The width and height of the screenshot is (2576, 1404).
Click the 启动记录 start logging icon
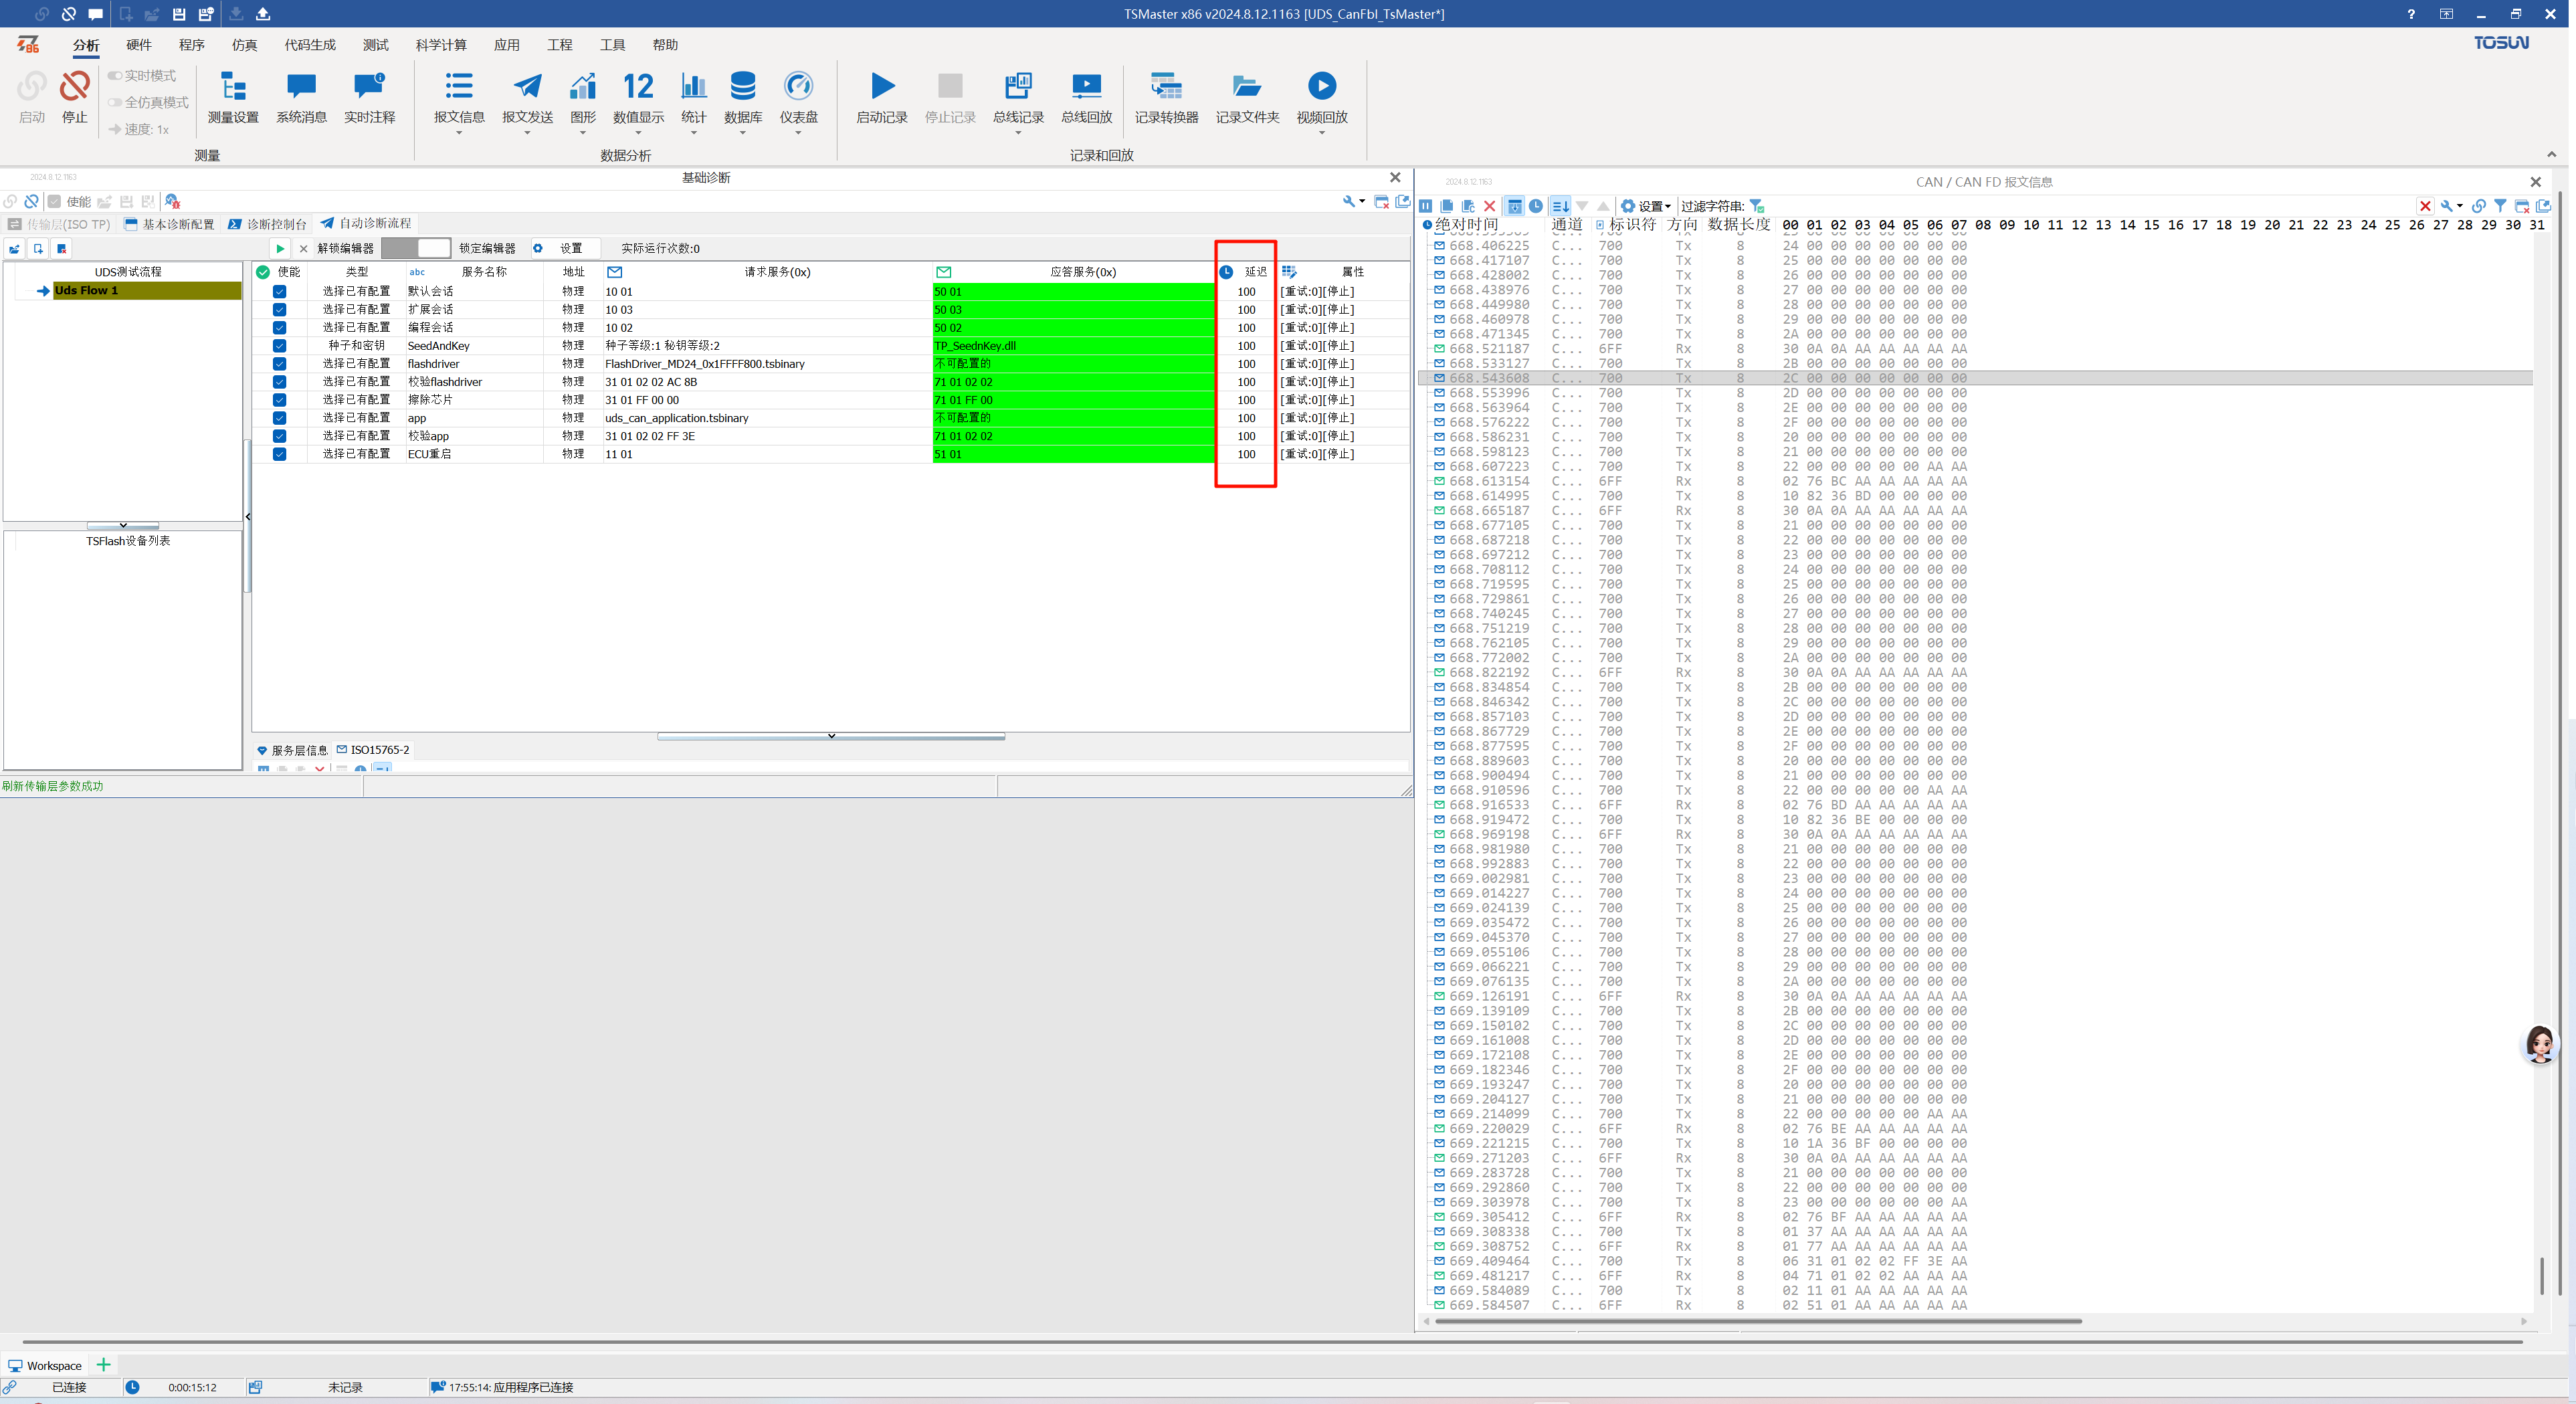point(881,87)
